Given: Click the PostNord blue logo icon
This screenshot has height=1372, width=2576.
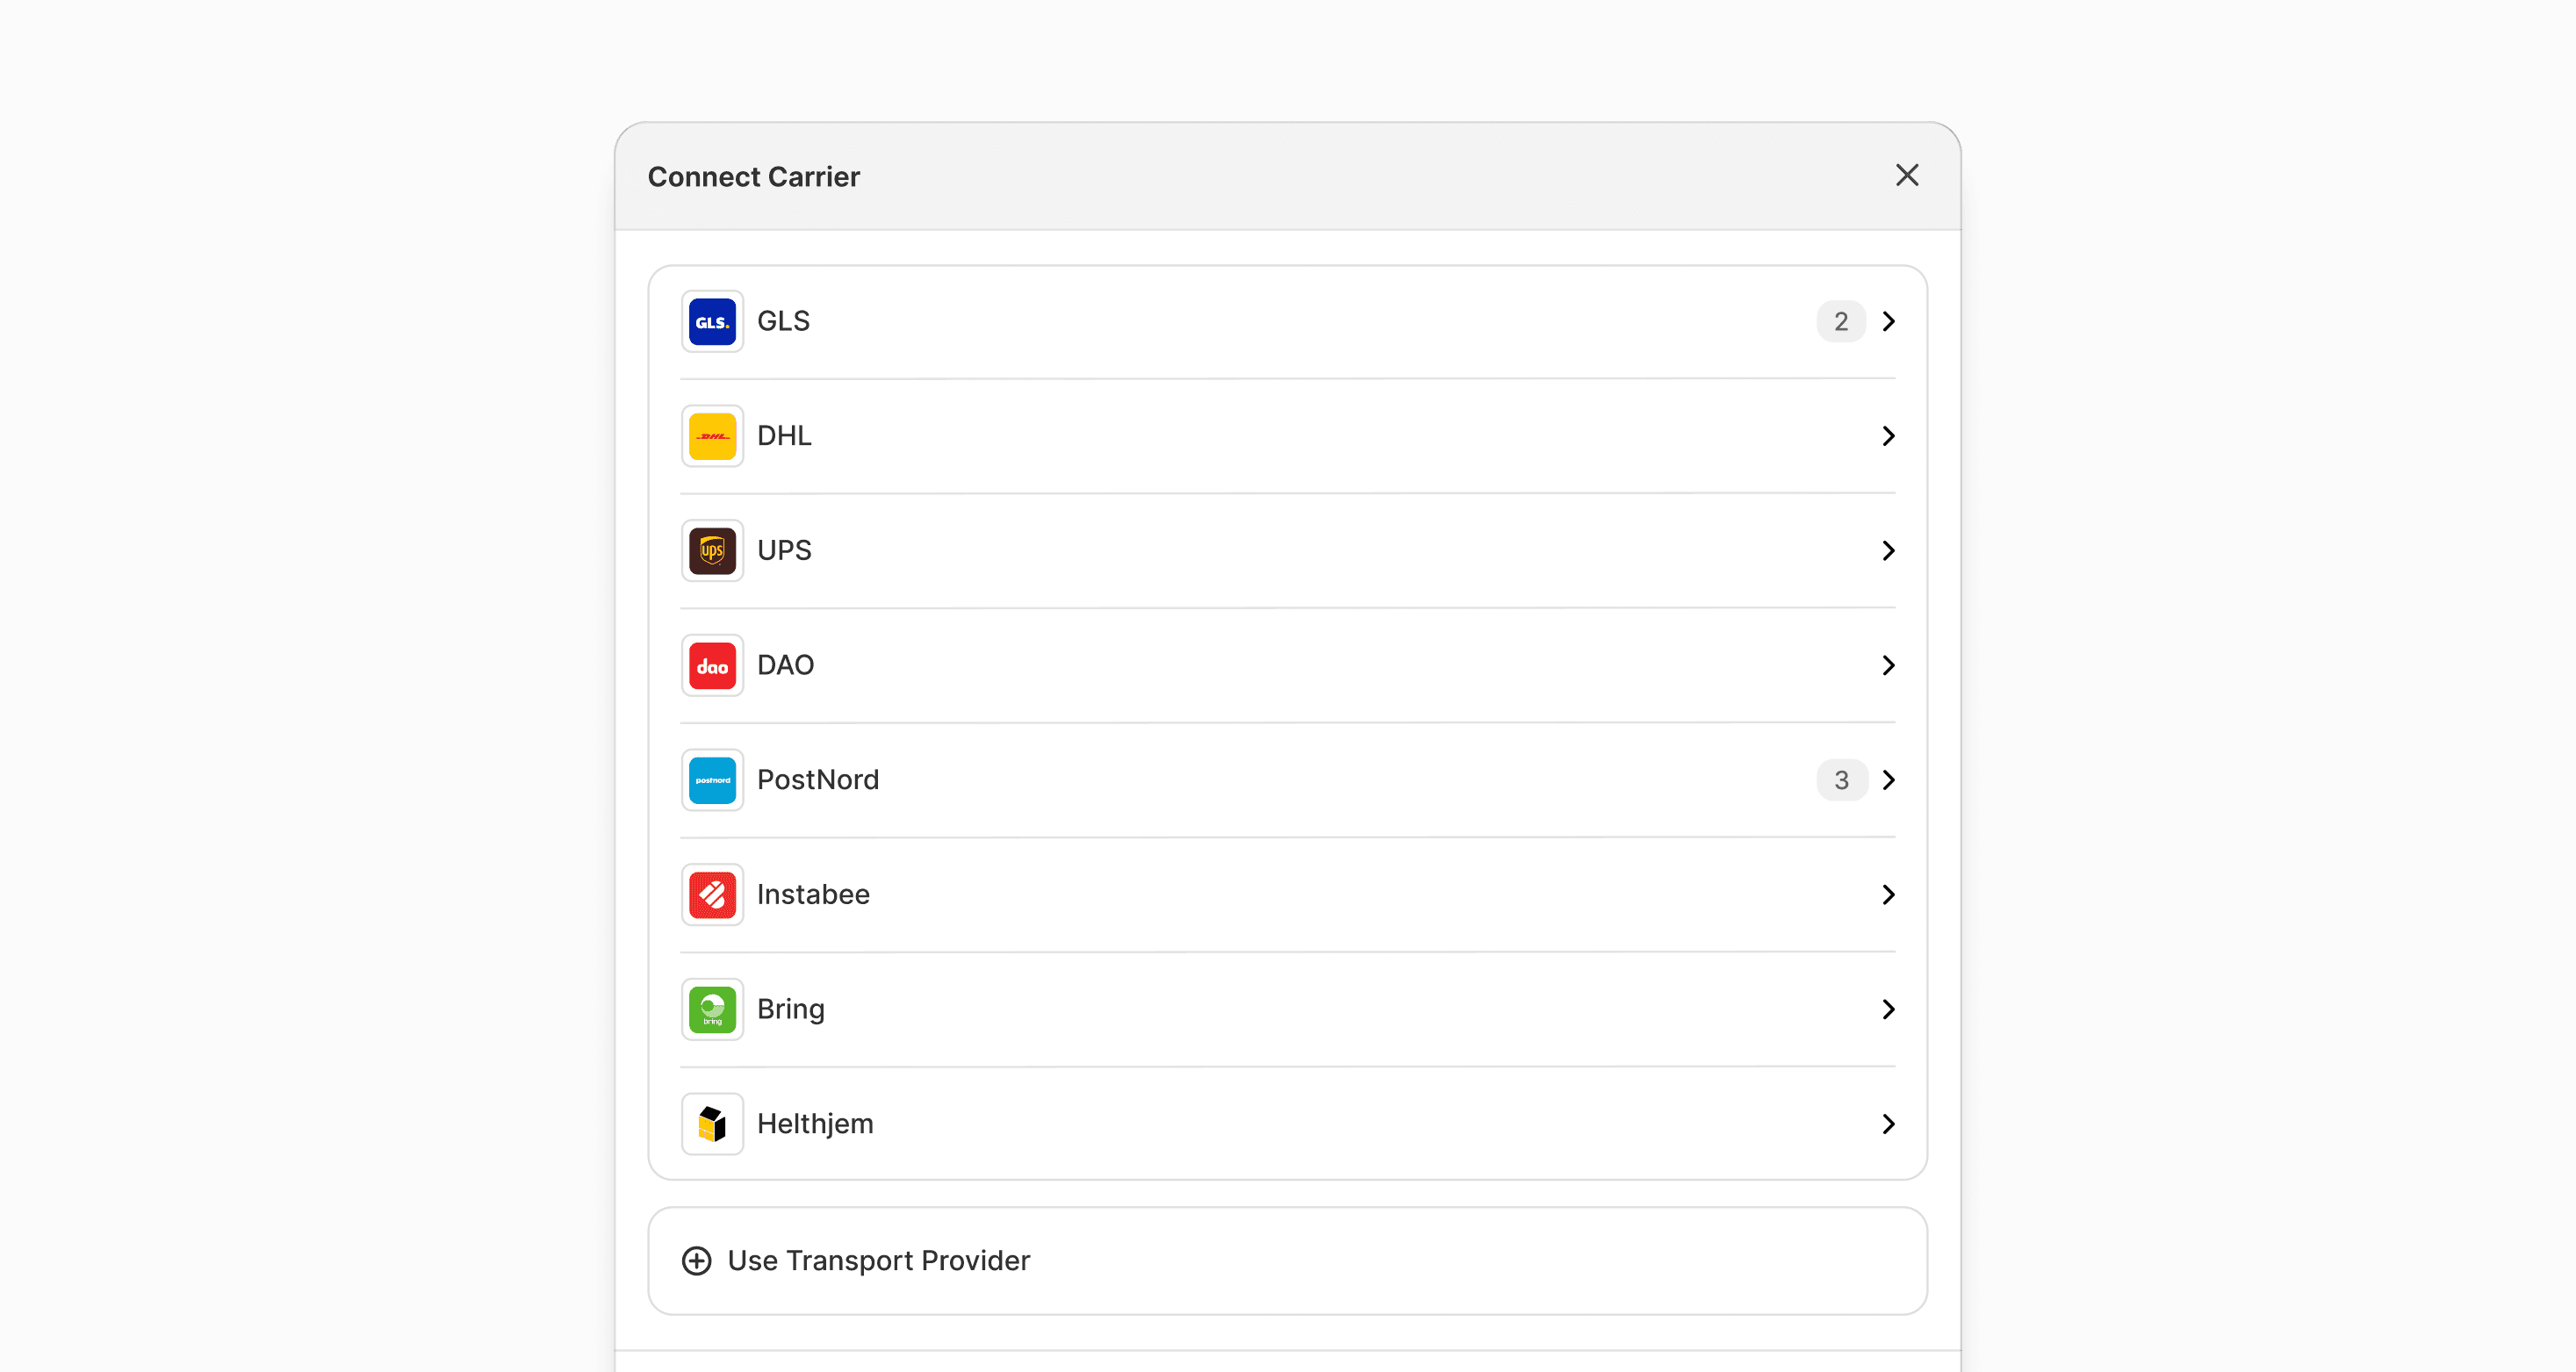Looking at the screenshot, I should click(x=712, y=780).
